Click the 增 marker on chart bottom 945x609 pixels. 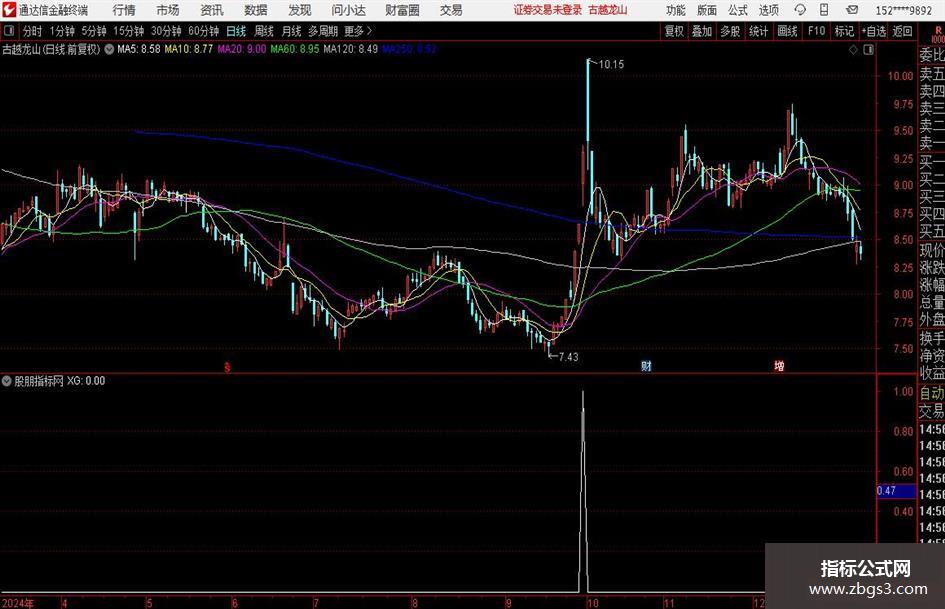[x=779, y=366]
